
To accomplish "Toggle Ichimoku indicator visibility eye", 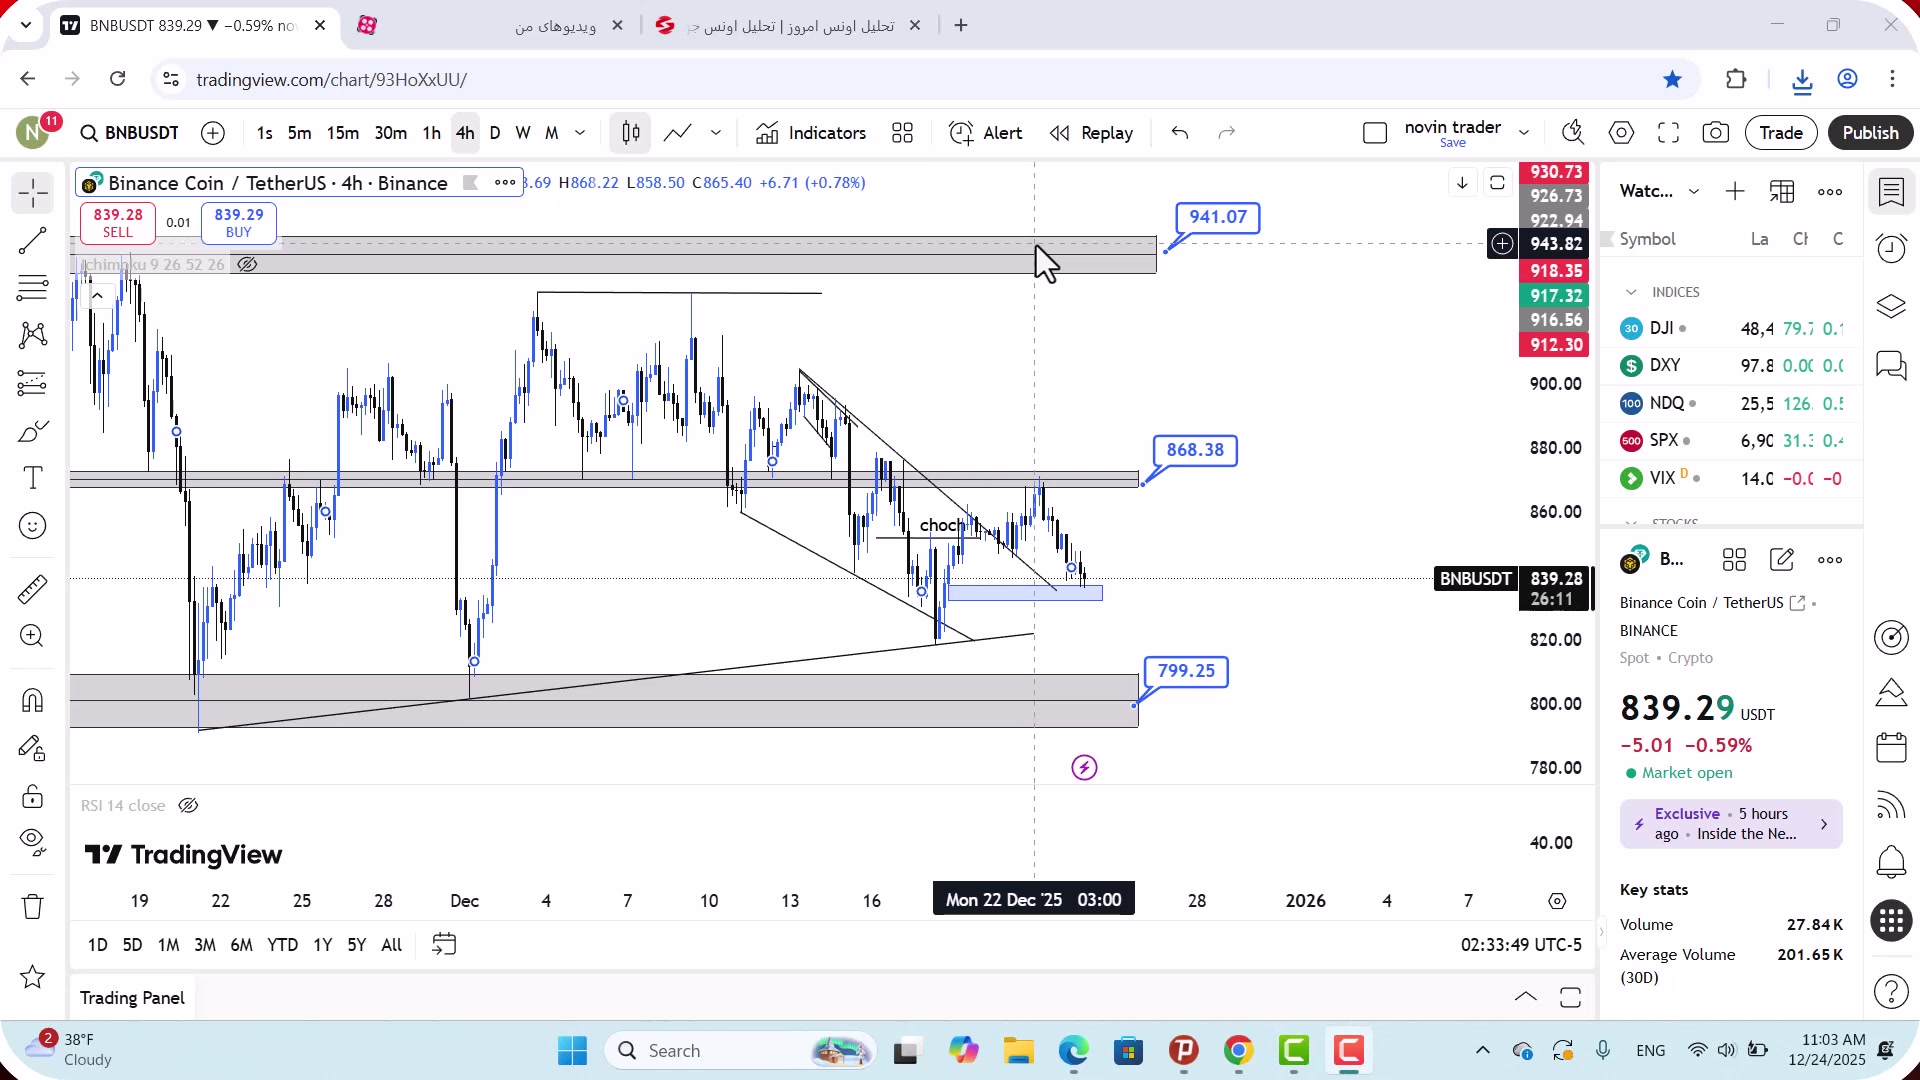I will tap(247, 265).
